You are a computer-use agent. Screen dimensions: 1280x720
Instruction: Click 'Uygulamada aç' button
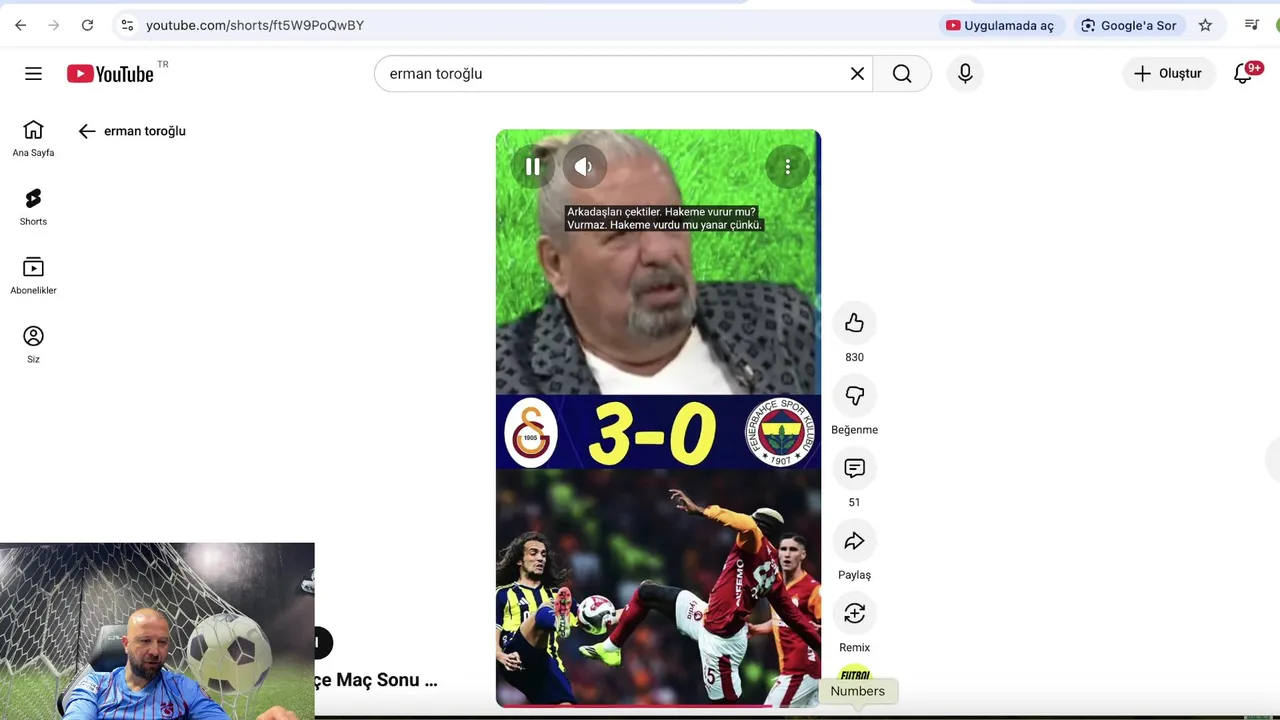pyautogui.click(x=1000, y=25)
